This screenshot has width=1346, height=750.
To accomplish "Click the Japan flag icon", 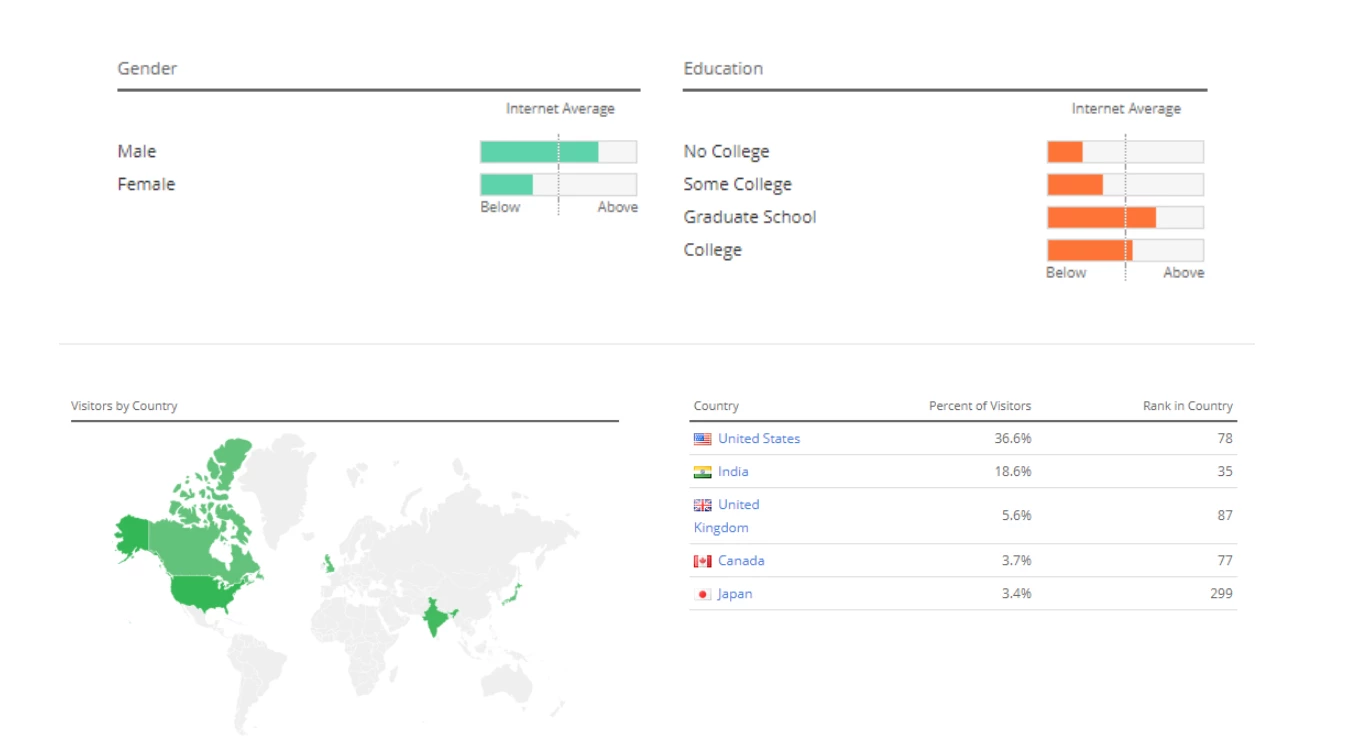I will pyautogui.click(x=702, y=594).
